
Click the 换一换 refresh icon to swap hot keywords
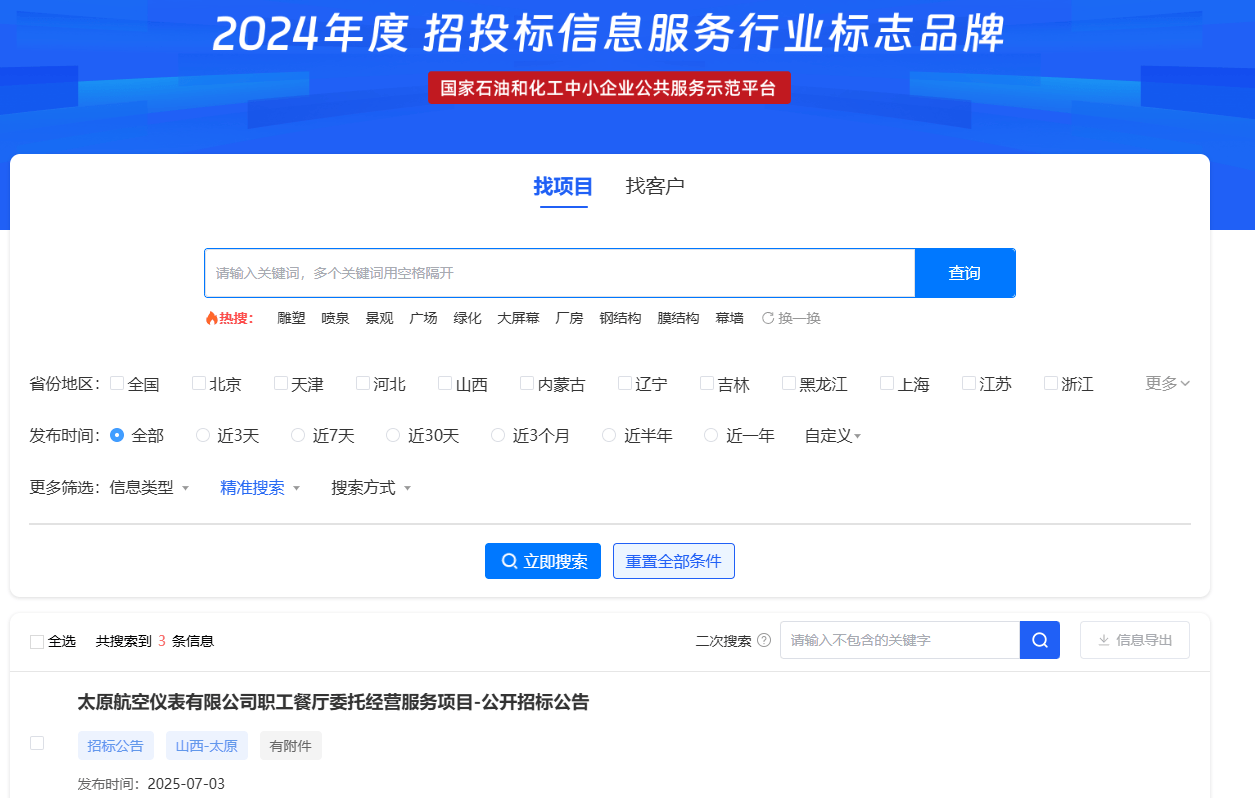(x=768, y=317)
